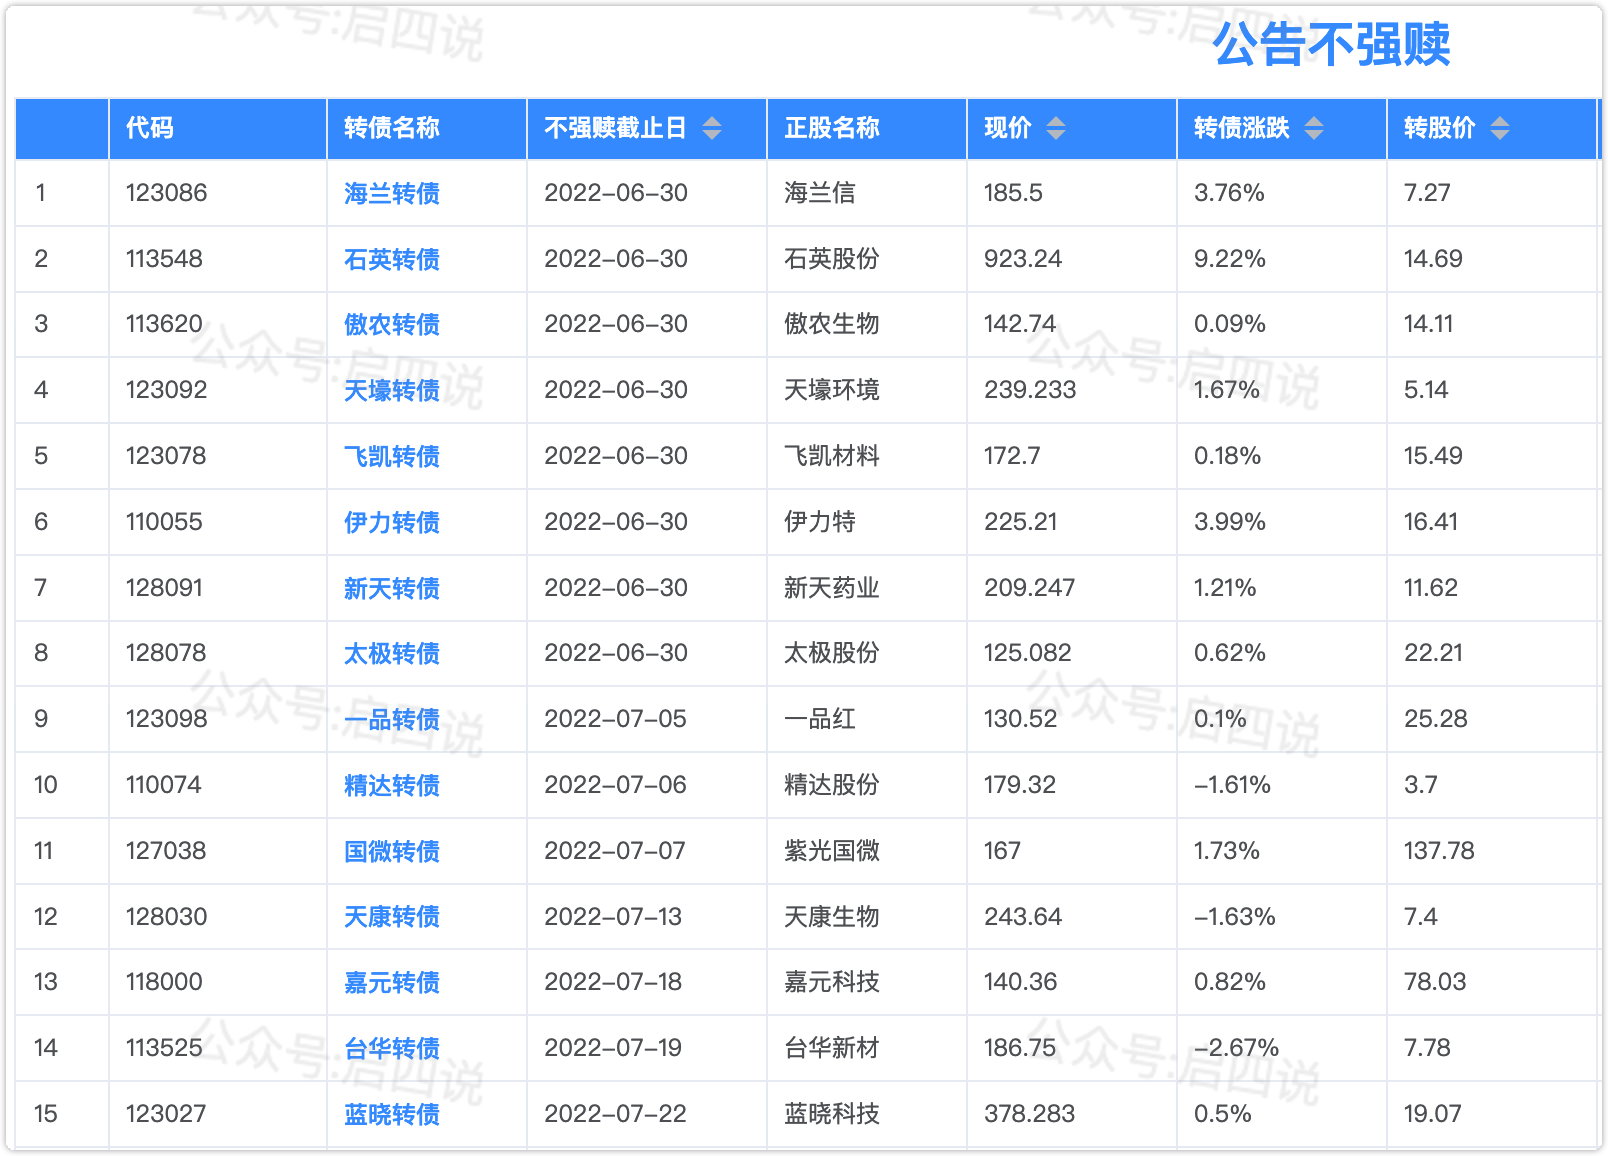Open the 石英转债 bond link
This screenshot has width=1608, height=1156.
pos(390,258)
